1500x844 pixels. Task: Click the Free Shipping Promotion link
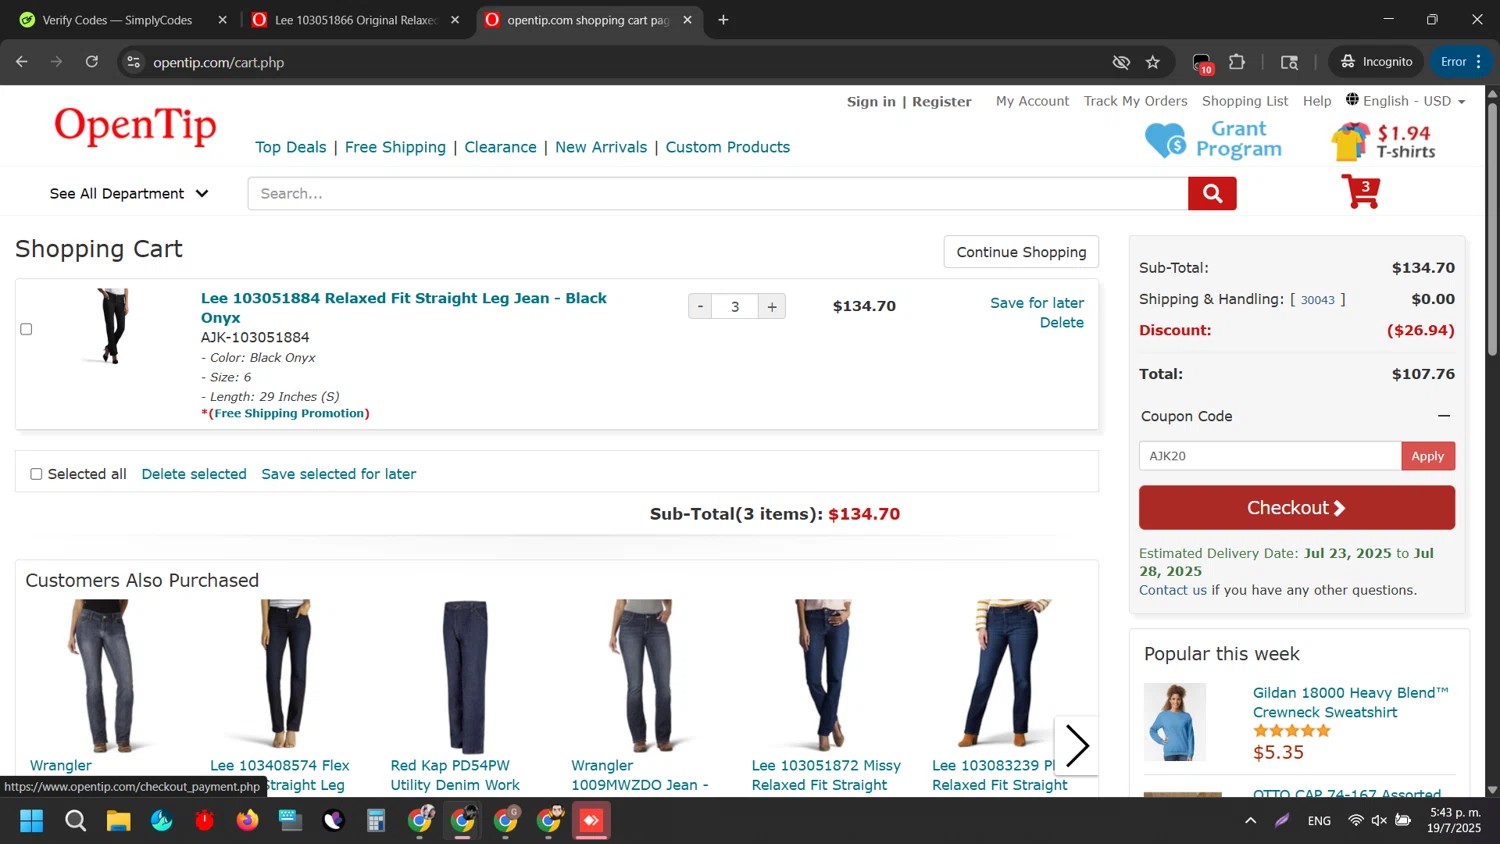coord(291,413)
